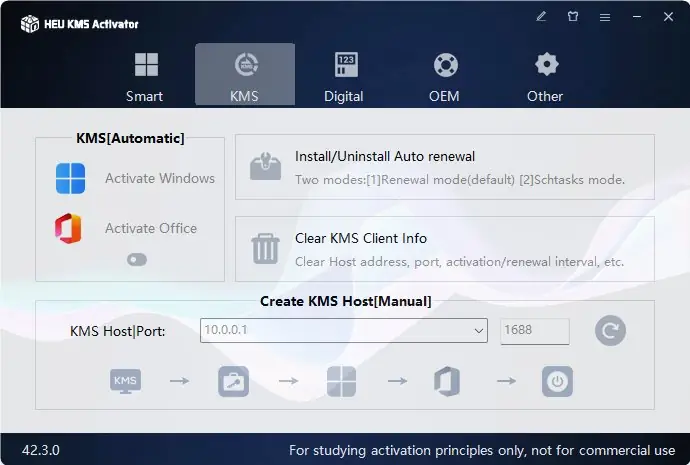Click the trash can icon
This screenshot has height=465, width=690.
pos(265,249)
